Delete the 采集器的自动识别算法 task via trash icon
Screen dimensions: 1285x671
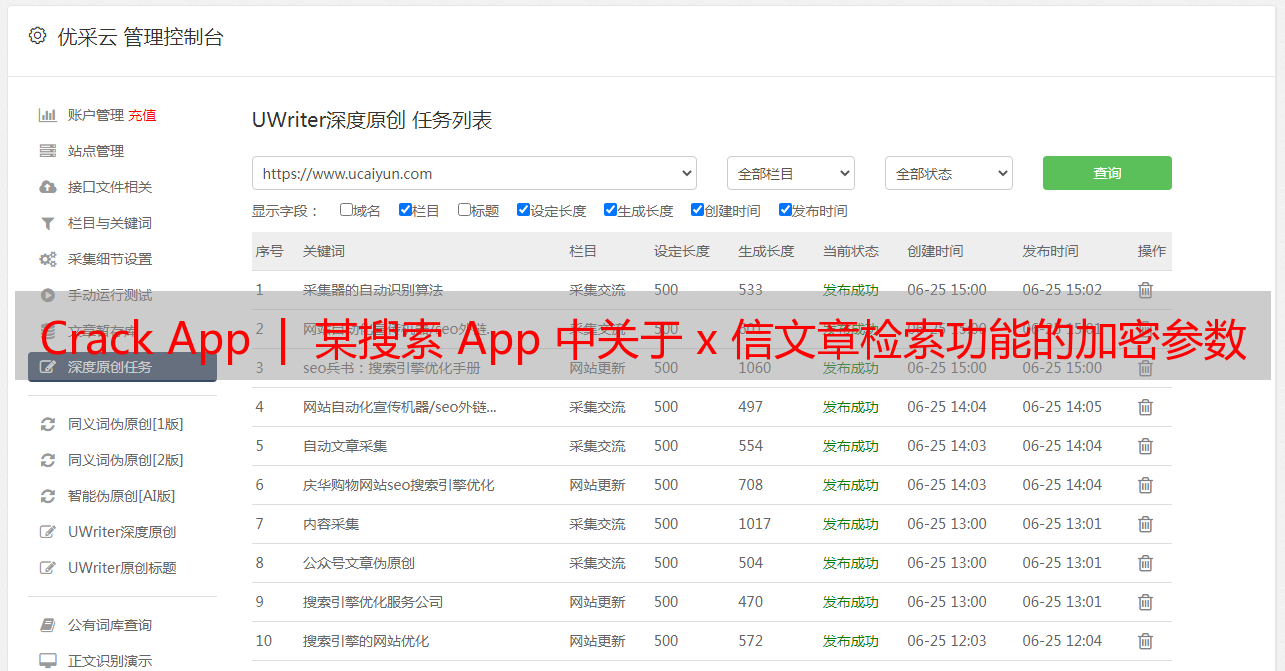pyautogui.click(x=1146, y=290)
